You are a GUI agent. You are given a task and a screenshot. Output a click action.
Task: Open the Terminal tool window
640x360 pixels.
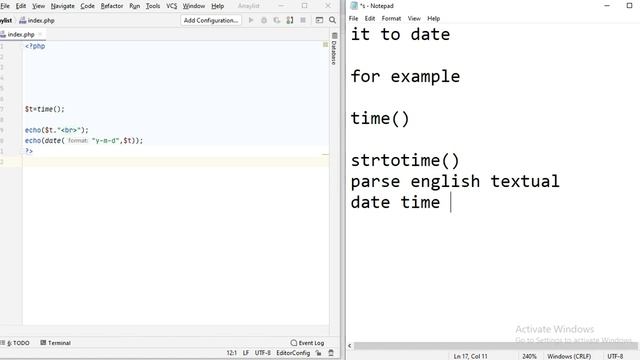[x=56, y=343]
